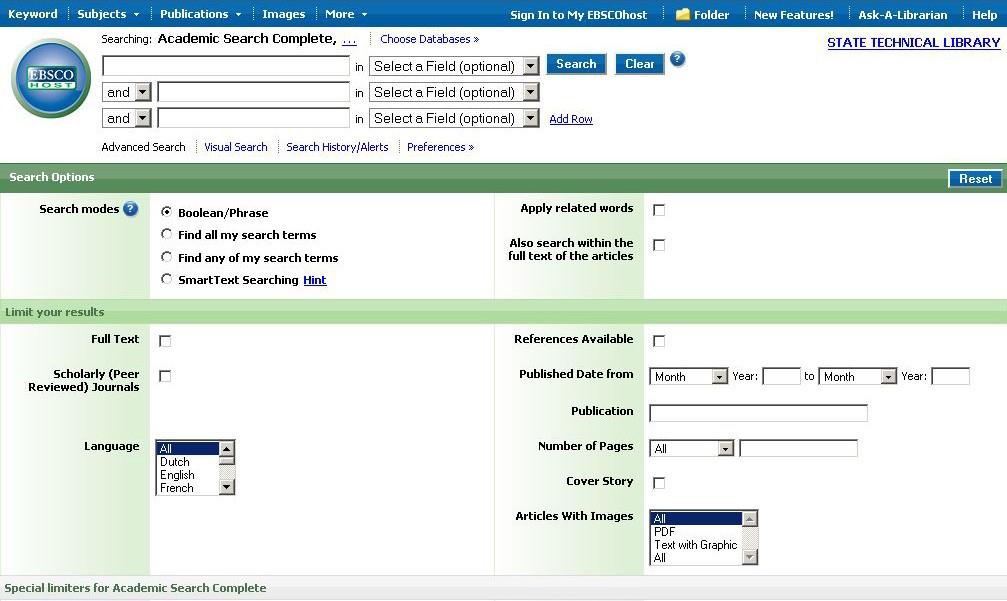Open the Keyword menu item
1007x601 pixels.
(x=33, y=13)
